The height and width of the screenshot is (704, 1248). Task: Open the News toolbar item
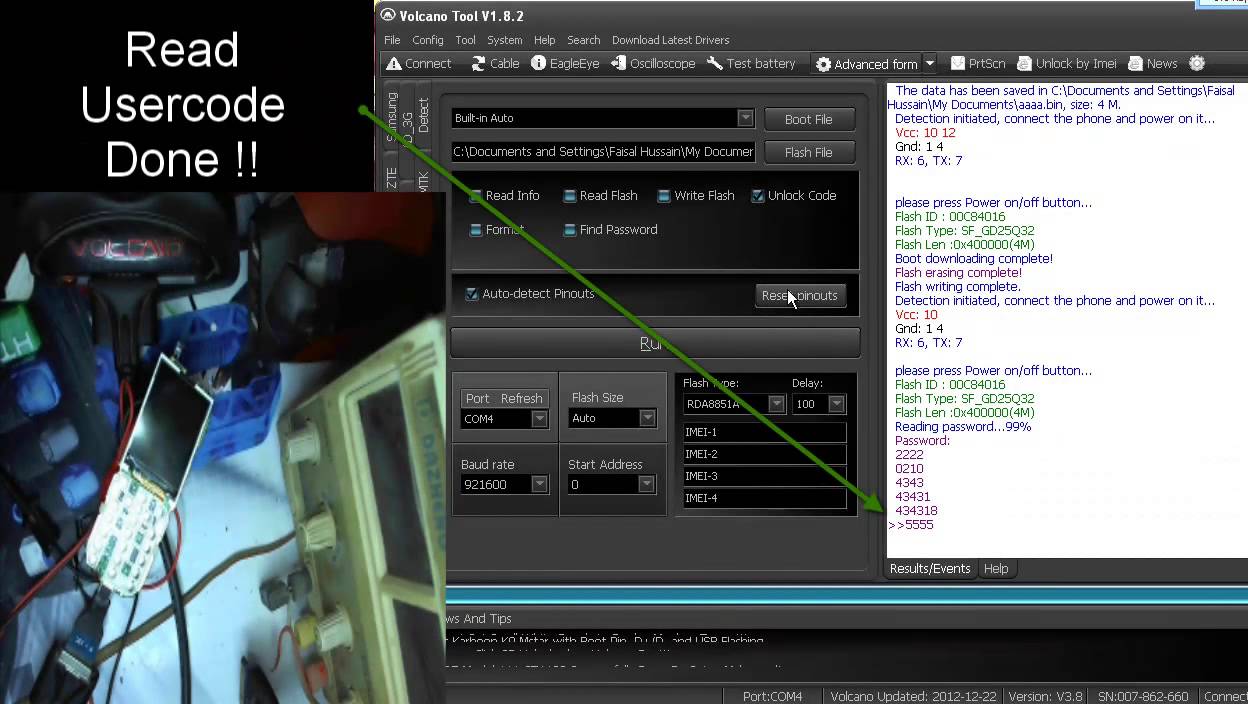[1152, 63]
